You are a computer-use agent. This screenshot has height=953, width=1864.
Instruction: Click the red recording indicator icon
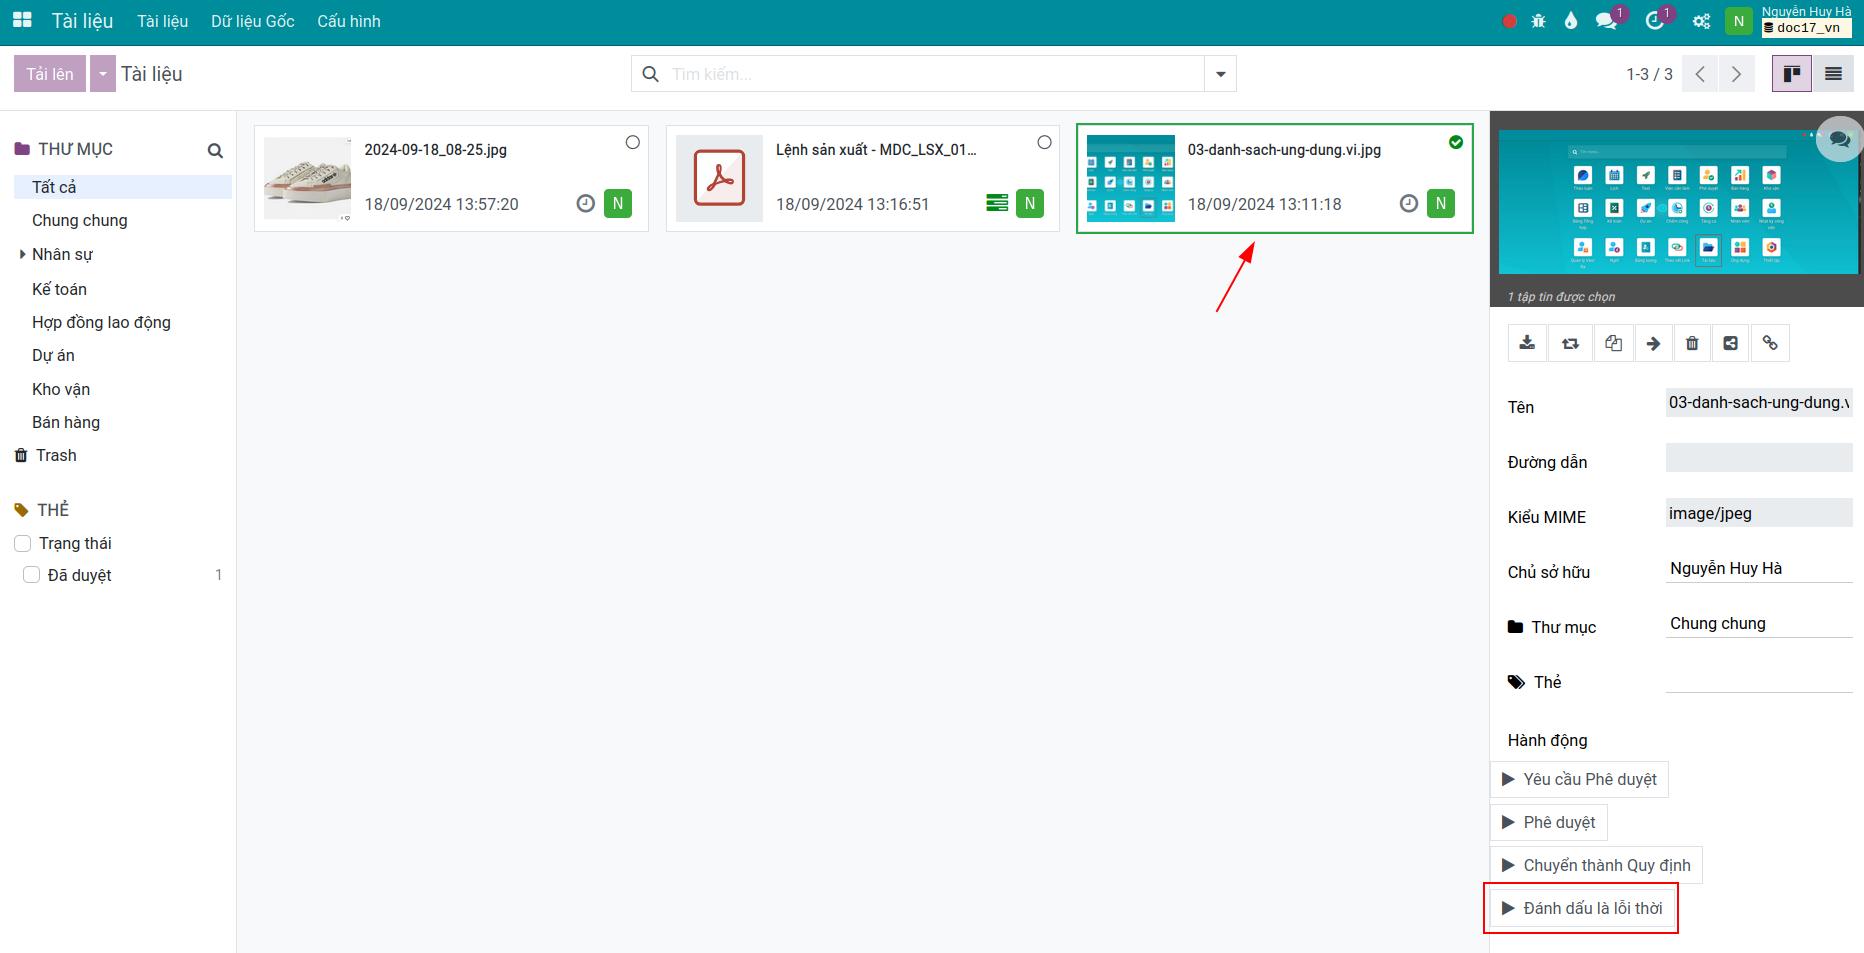tap(1509, 21)
